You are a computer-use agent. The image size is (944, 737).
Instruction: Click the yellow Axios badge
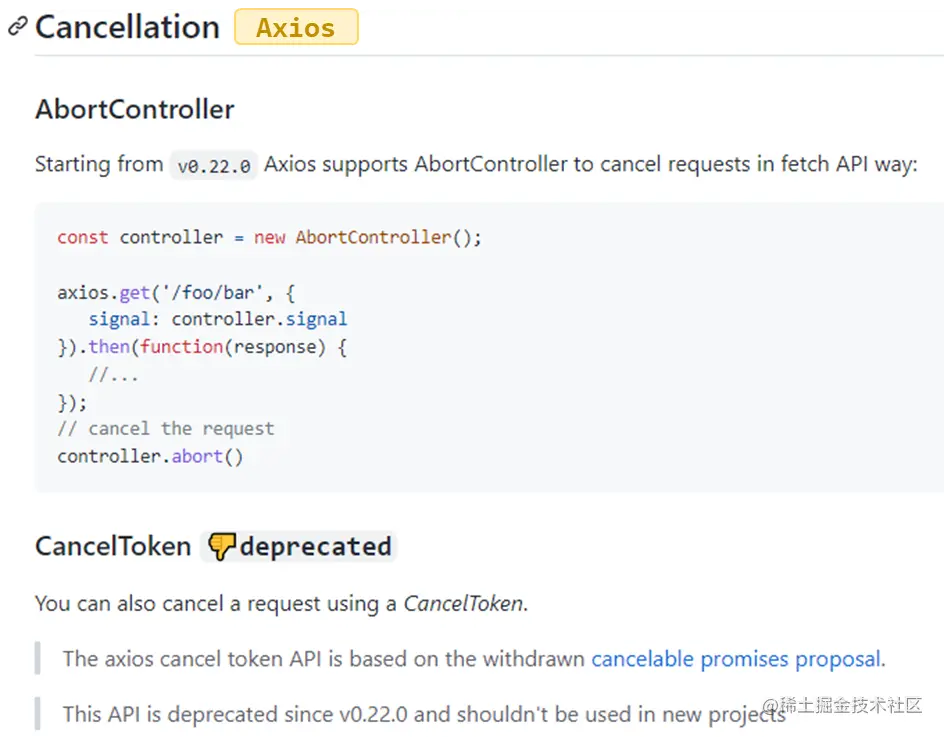296,27
